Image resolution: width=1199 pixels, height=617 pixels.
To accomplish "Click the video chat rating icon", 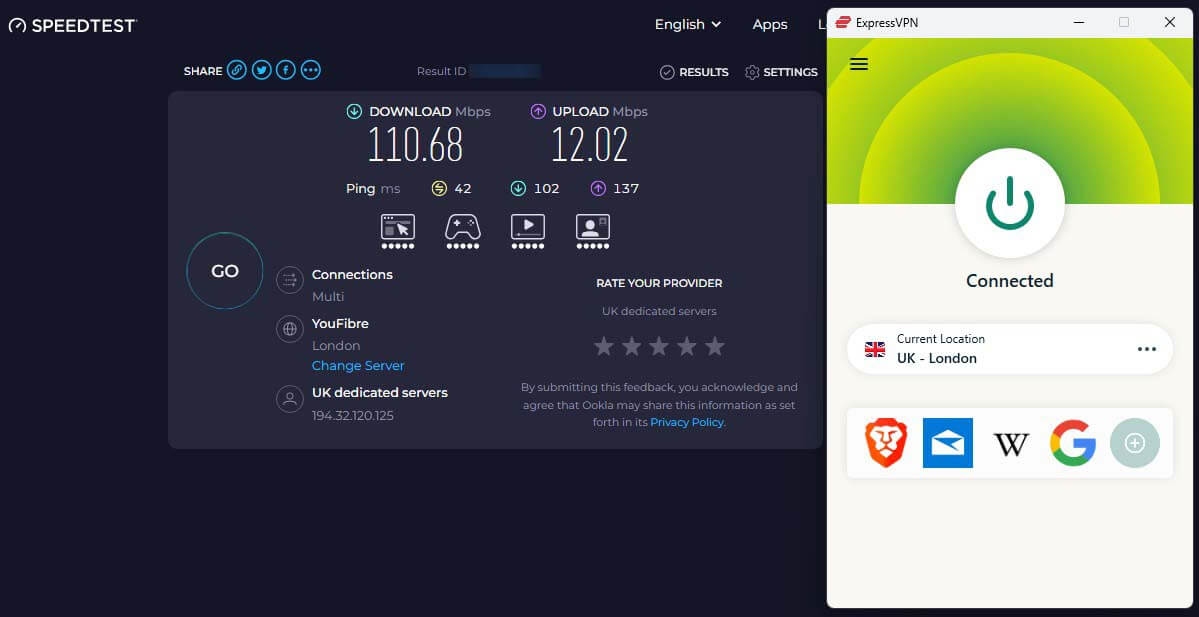I will [593, 232].
